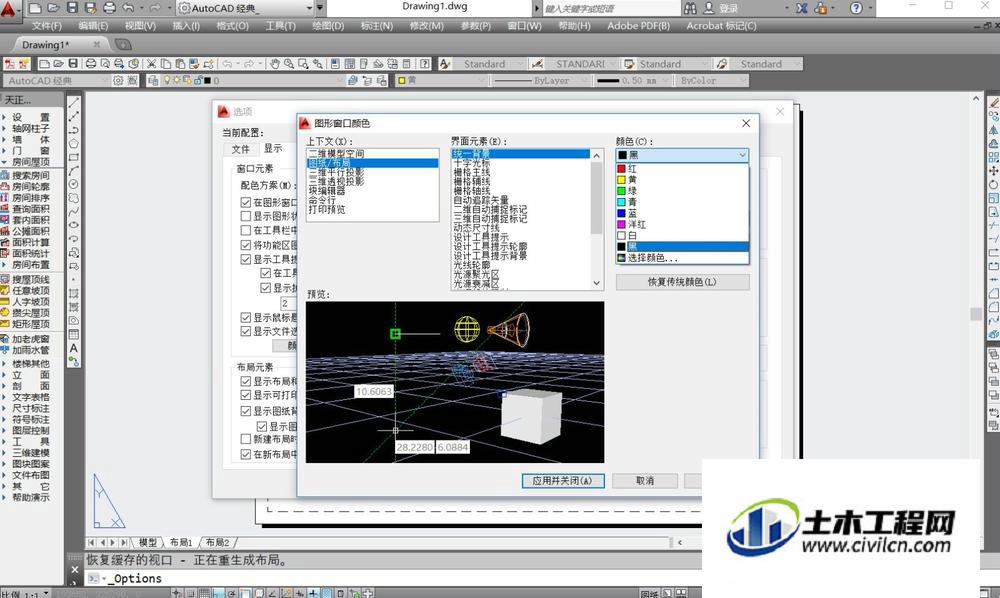The height and width of the screenshot is (598, 1000).
Task: Select the Line tool in draw toolbar
Action: 74,102
